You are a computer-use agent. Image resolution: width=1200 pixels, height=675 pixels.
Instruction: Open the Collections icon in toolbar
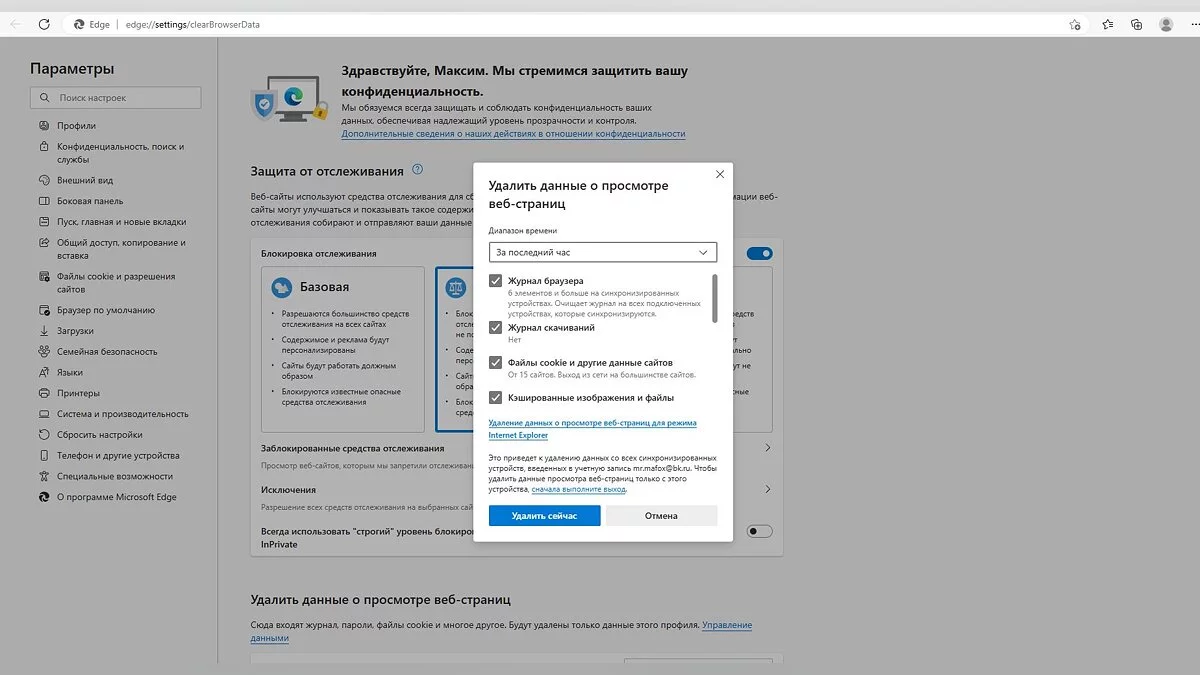point(1137,24)
